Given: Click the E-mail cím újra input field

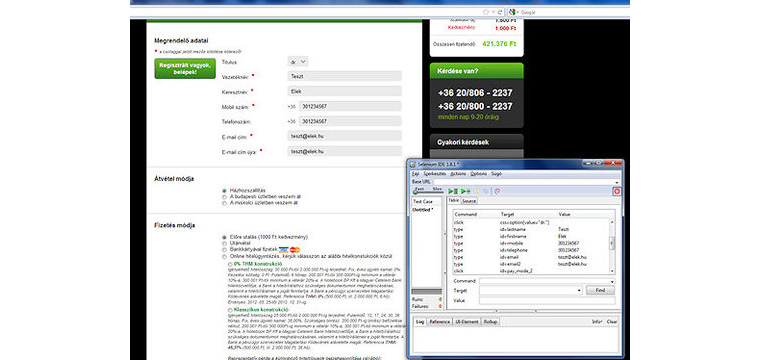Looking at the screenshot, I should (344, 151).
